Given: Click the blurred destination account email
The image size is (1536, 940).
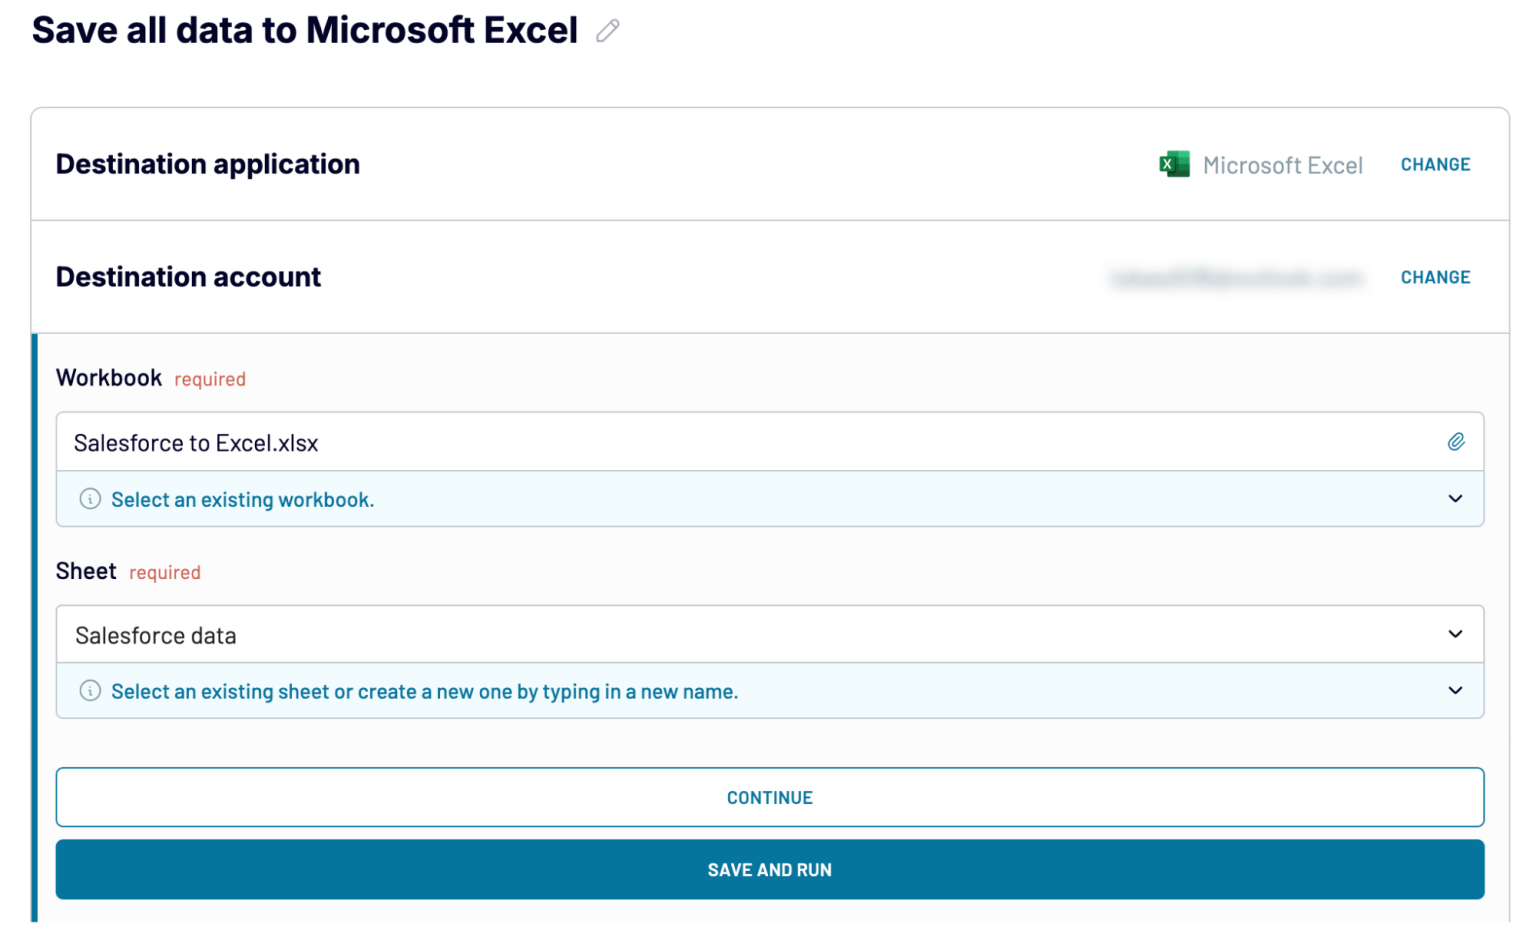Looking at the screenshot, I should click(x=1238, y=277).
